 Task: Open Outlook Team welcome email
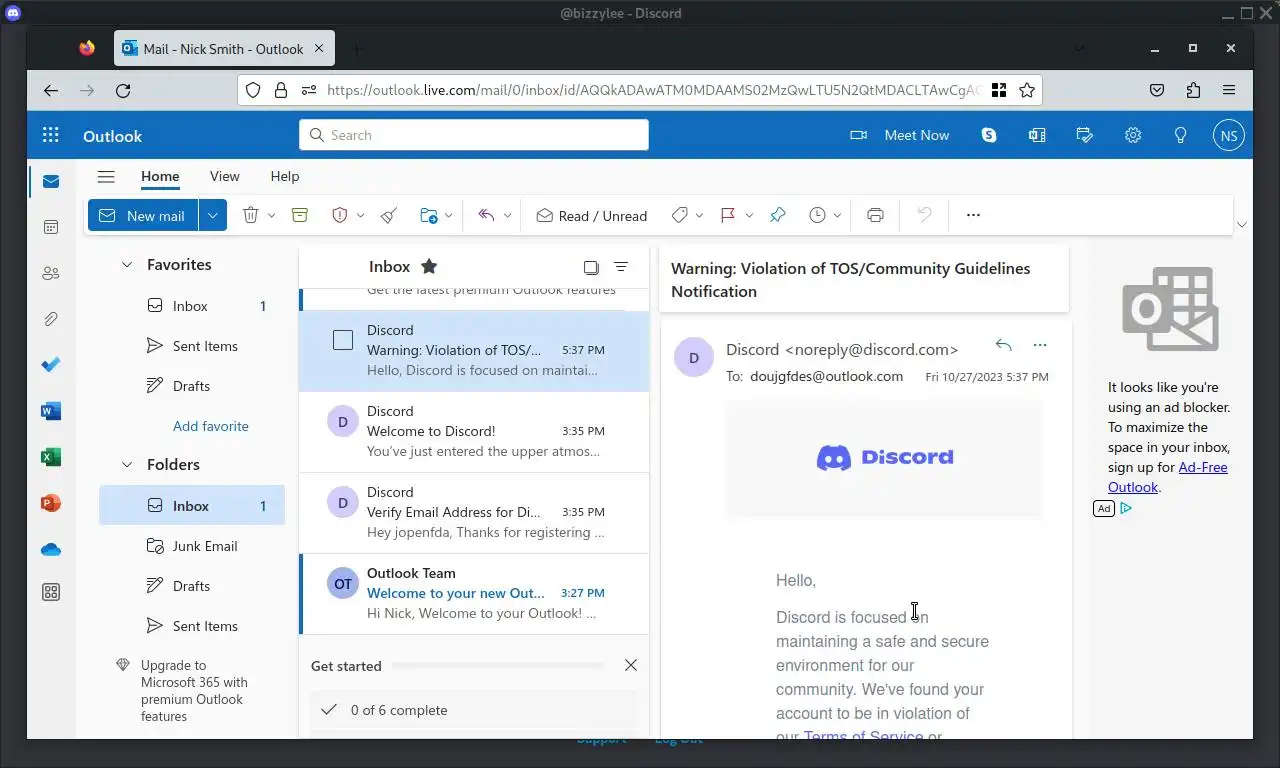[x=474, y=593]
